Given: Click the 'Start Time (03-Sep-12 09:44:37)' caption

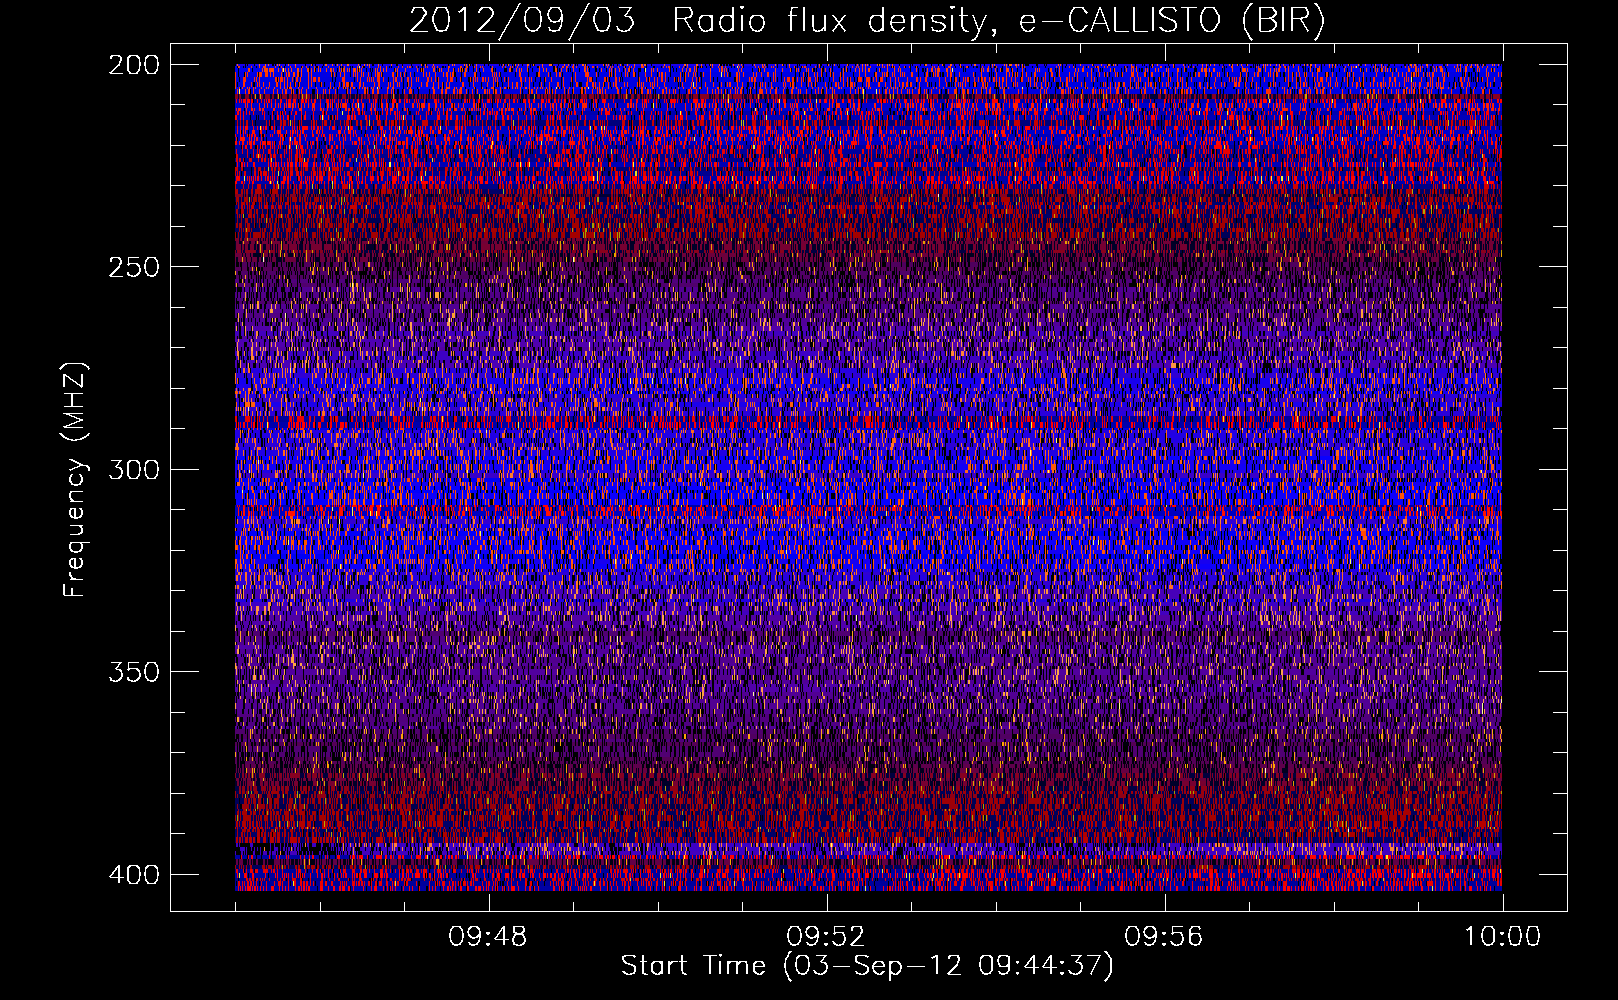Looking at the screenshot, I should click(867, 966).
